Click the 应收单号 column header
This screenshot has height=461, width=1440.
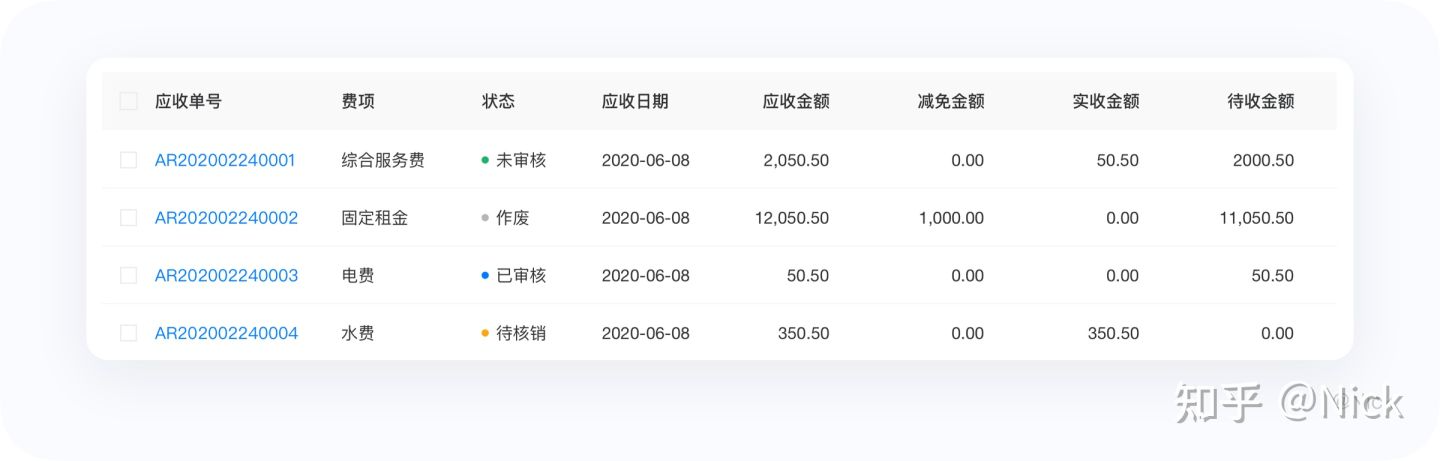tap(188, 101)
